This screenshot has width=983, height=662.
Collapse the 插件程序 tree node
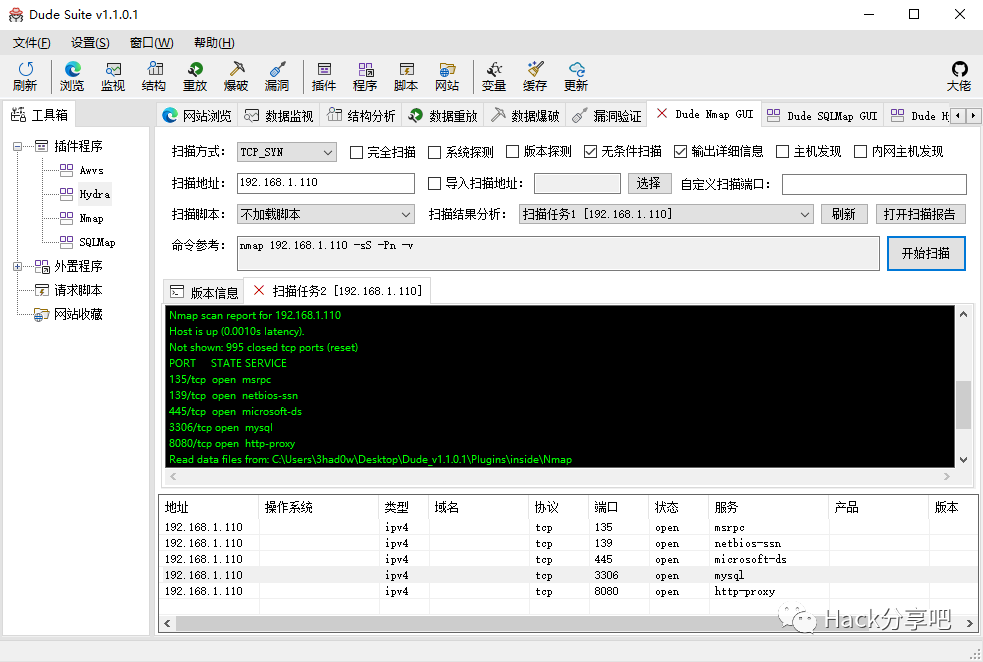(x=18, y=146)
